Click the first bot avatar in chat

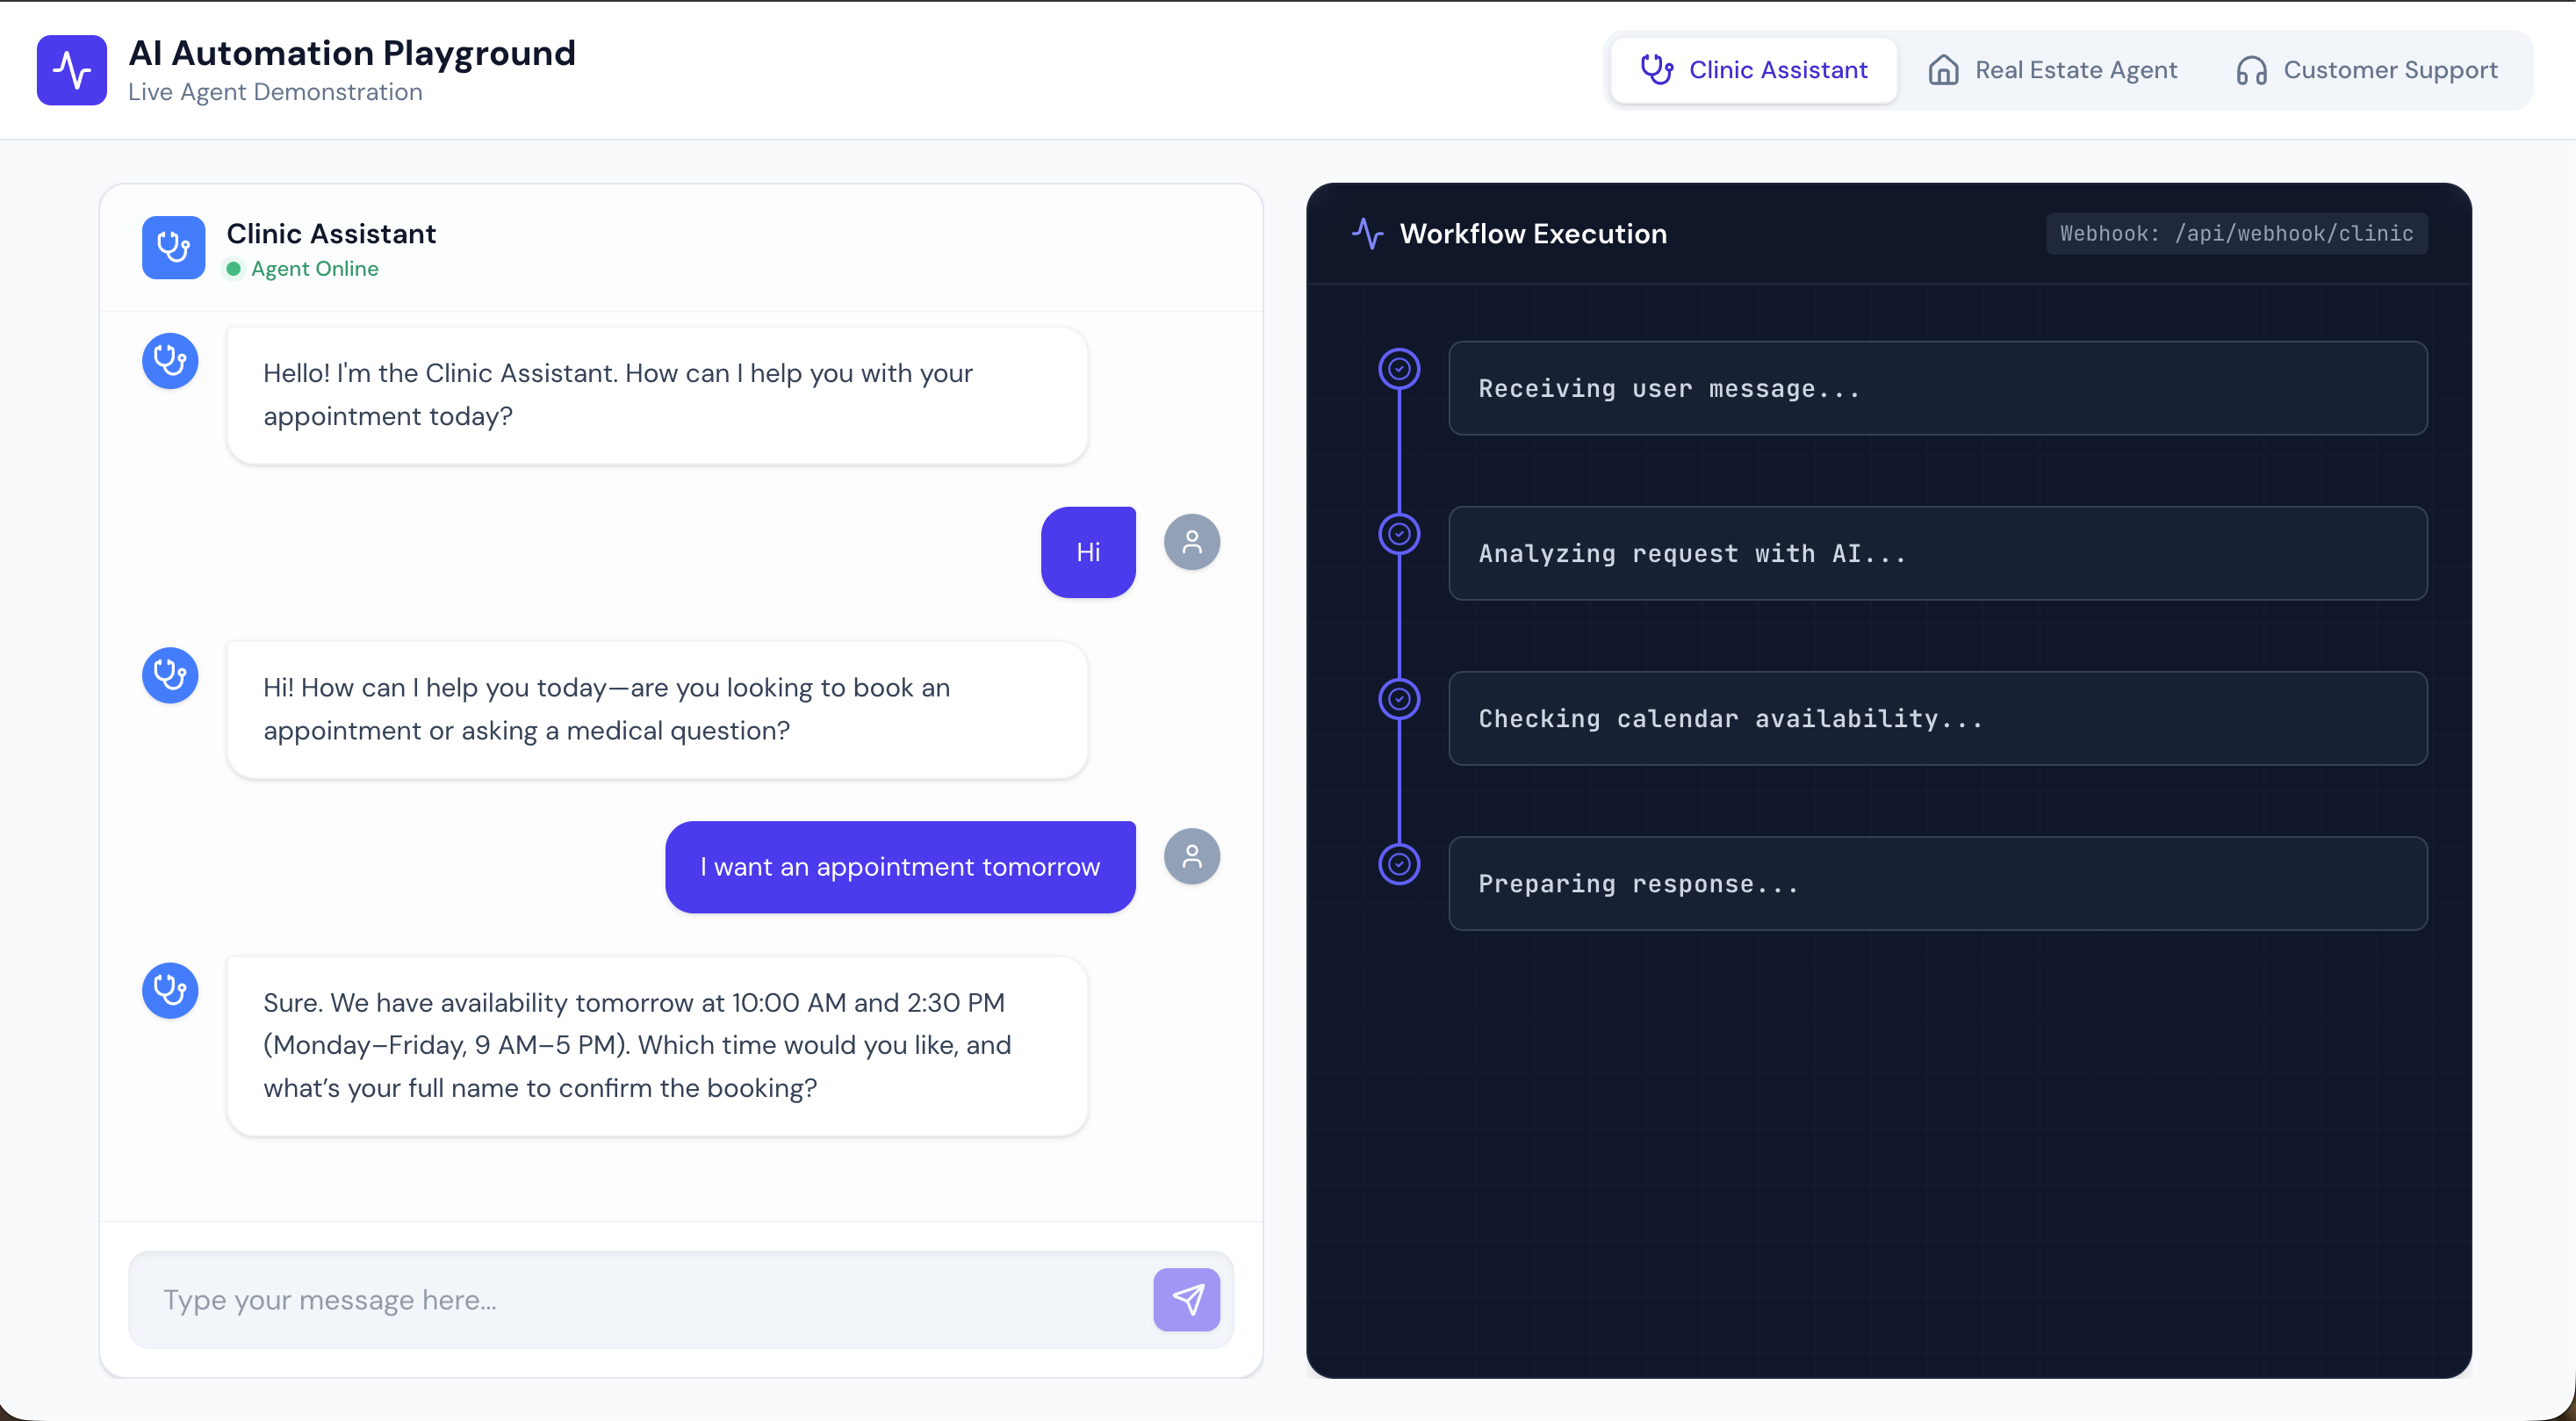pyautogui.click(x=170, y=361)
